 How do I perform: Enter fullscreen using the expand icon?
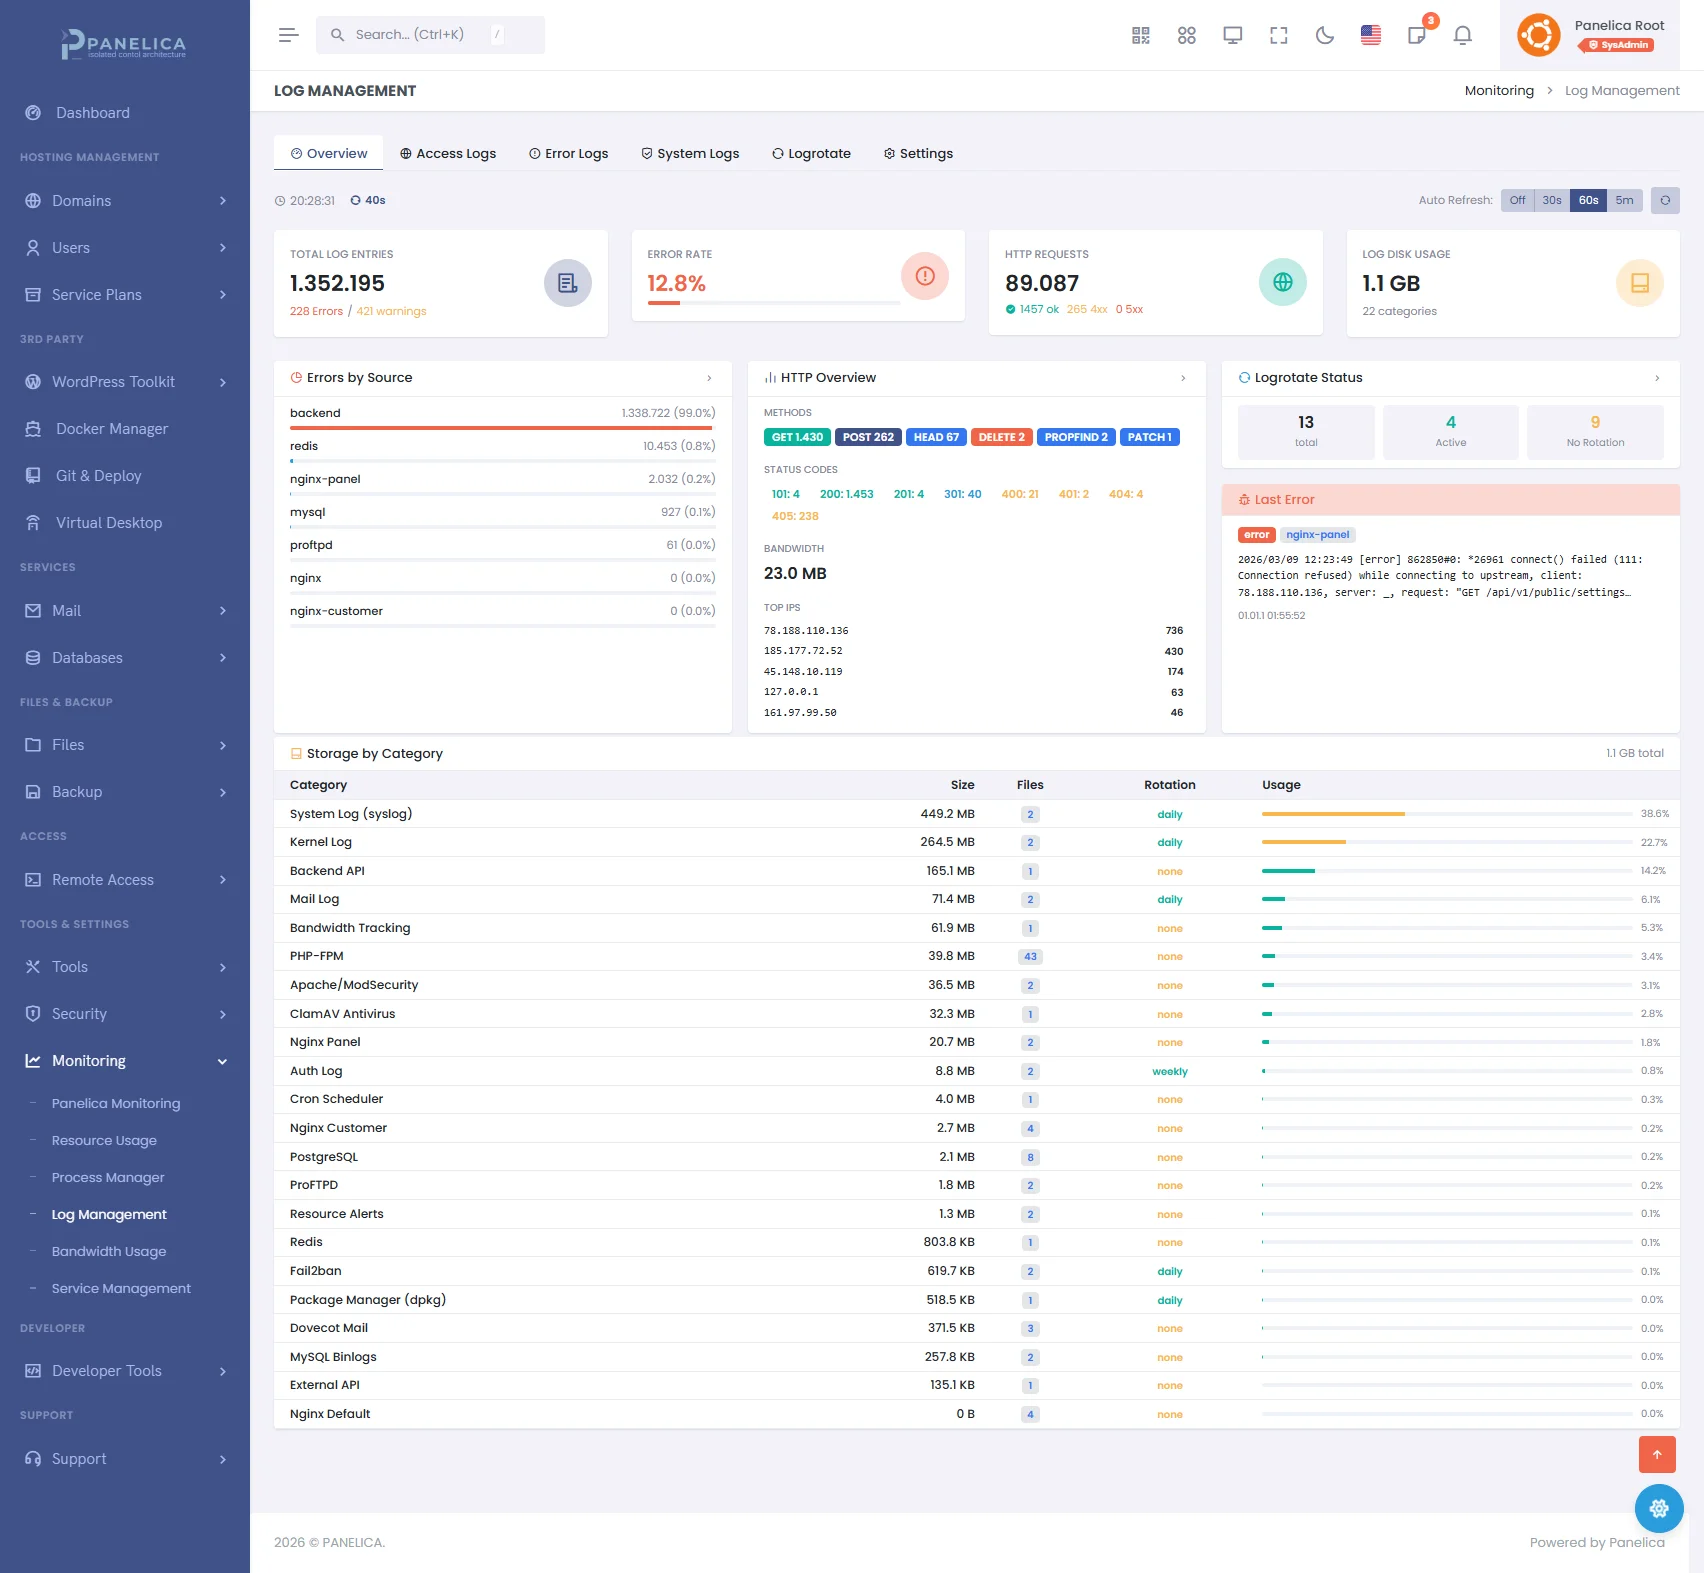[1278, 36]
